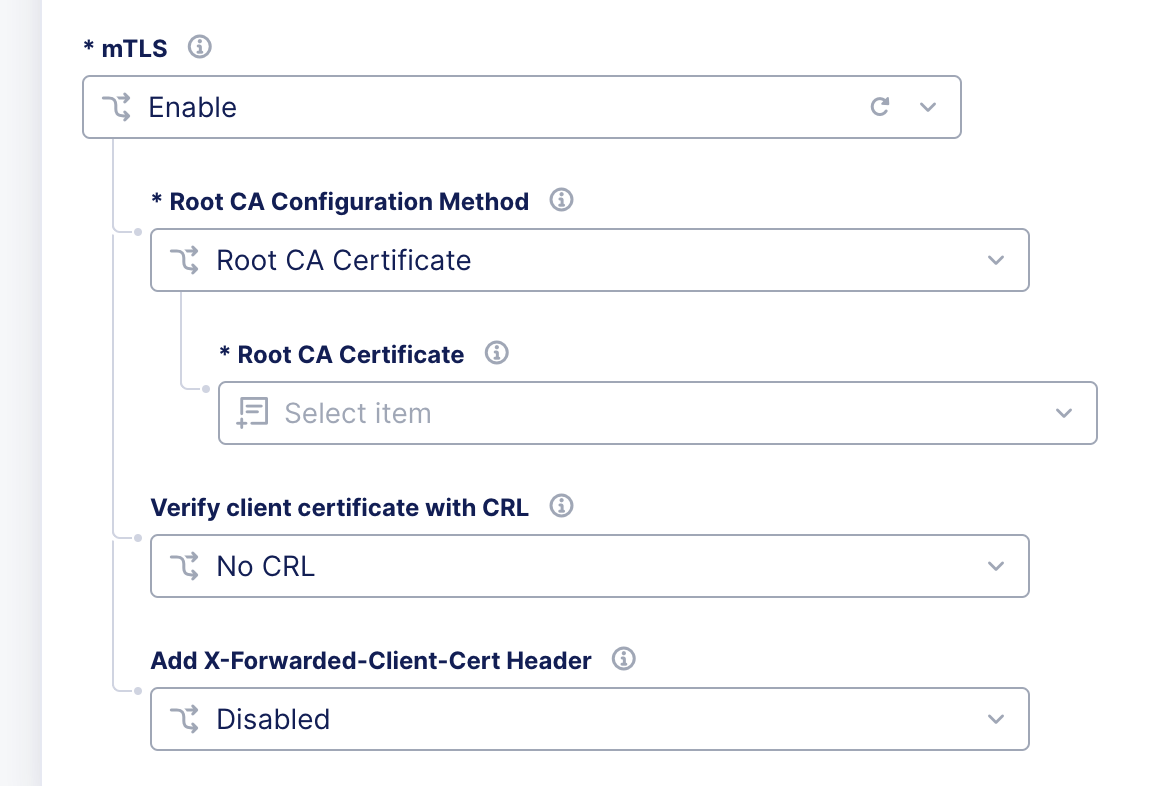The width and height of the screenshot is (1156, 786).
Task: Open the No CRL dropdown chevron
Action: click(996, 566)
